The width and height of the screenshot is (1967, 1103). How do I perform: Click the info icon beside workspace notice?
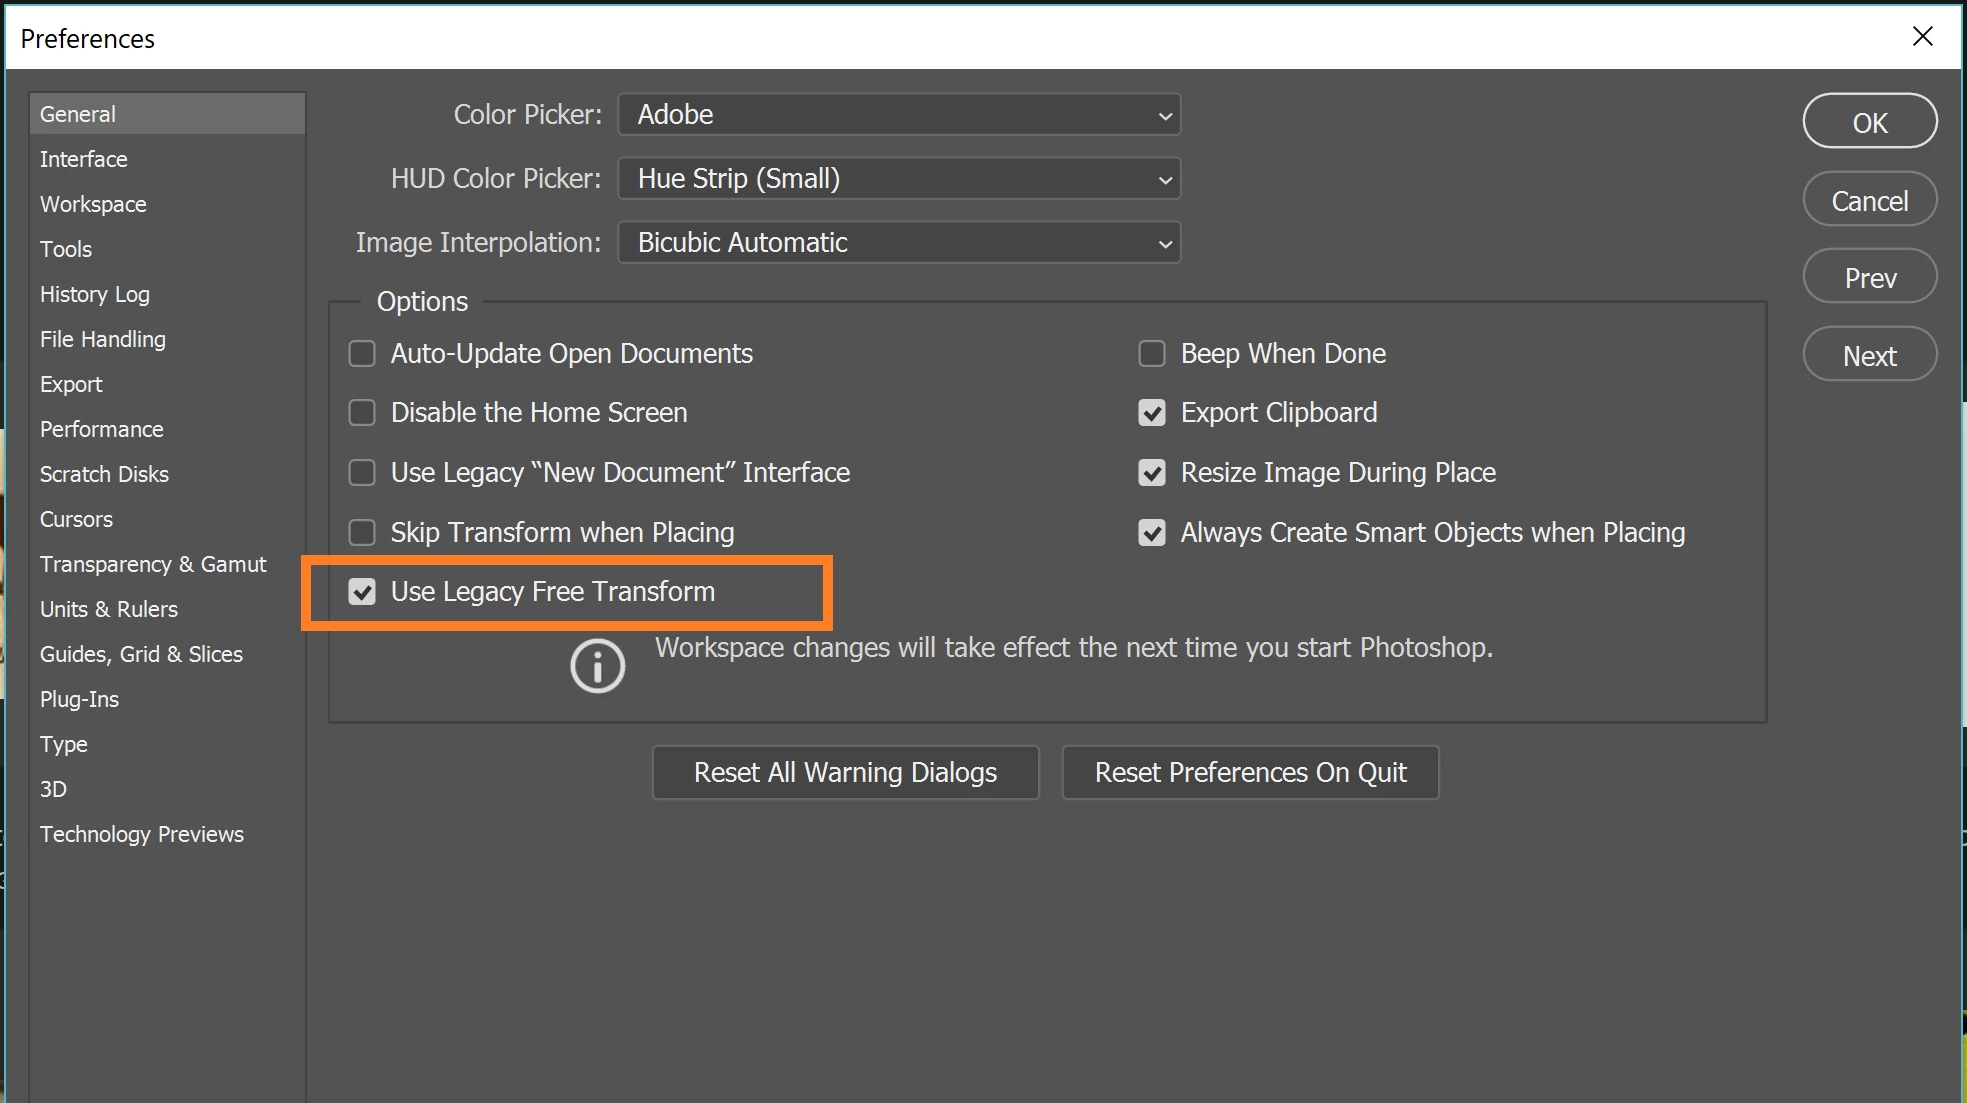[x=597, y=666]
